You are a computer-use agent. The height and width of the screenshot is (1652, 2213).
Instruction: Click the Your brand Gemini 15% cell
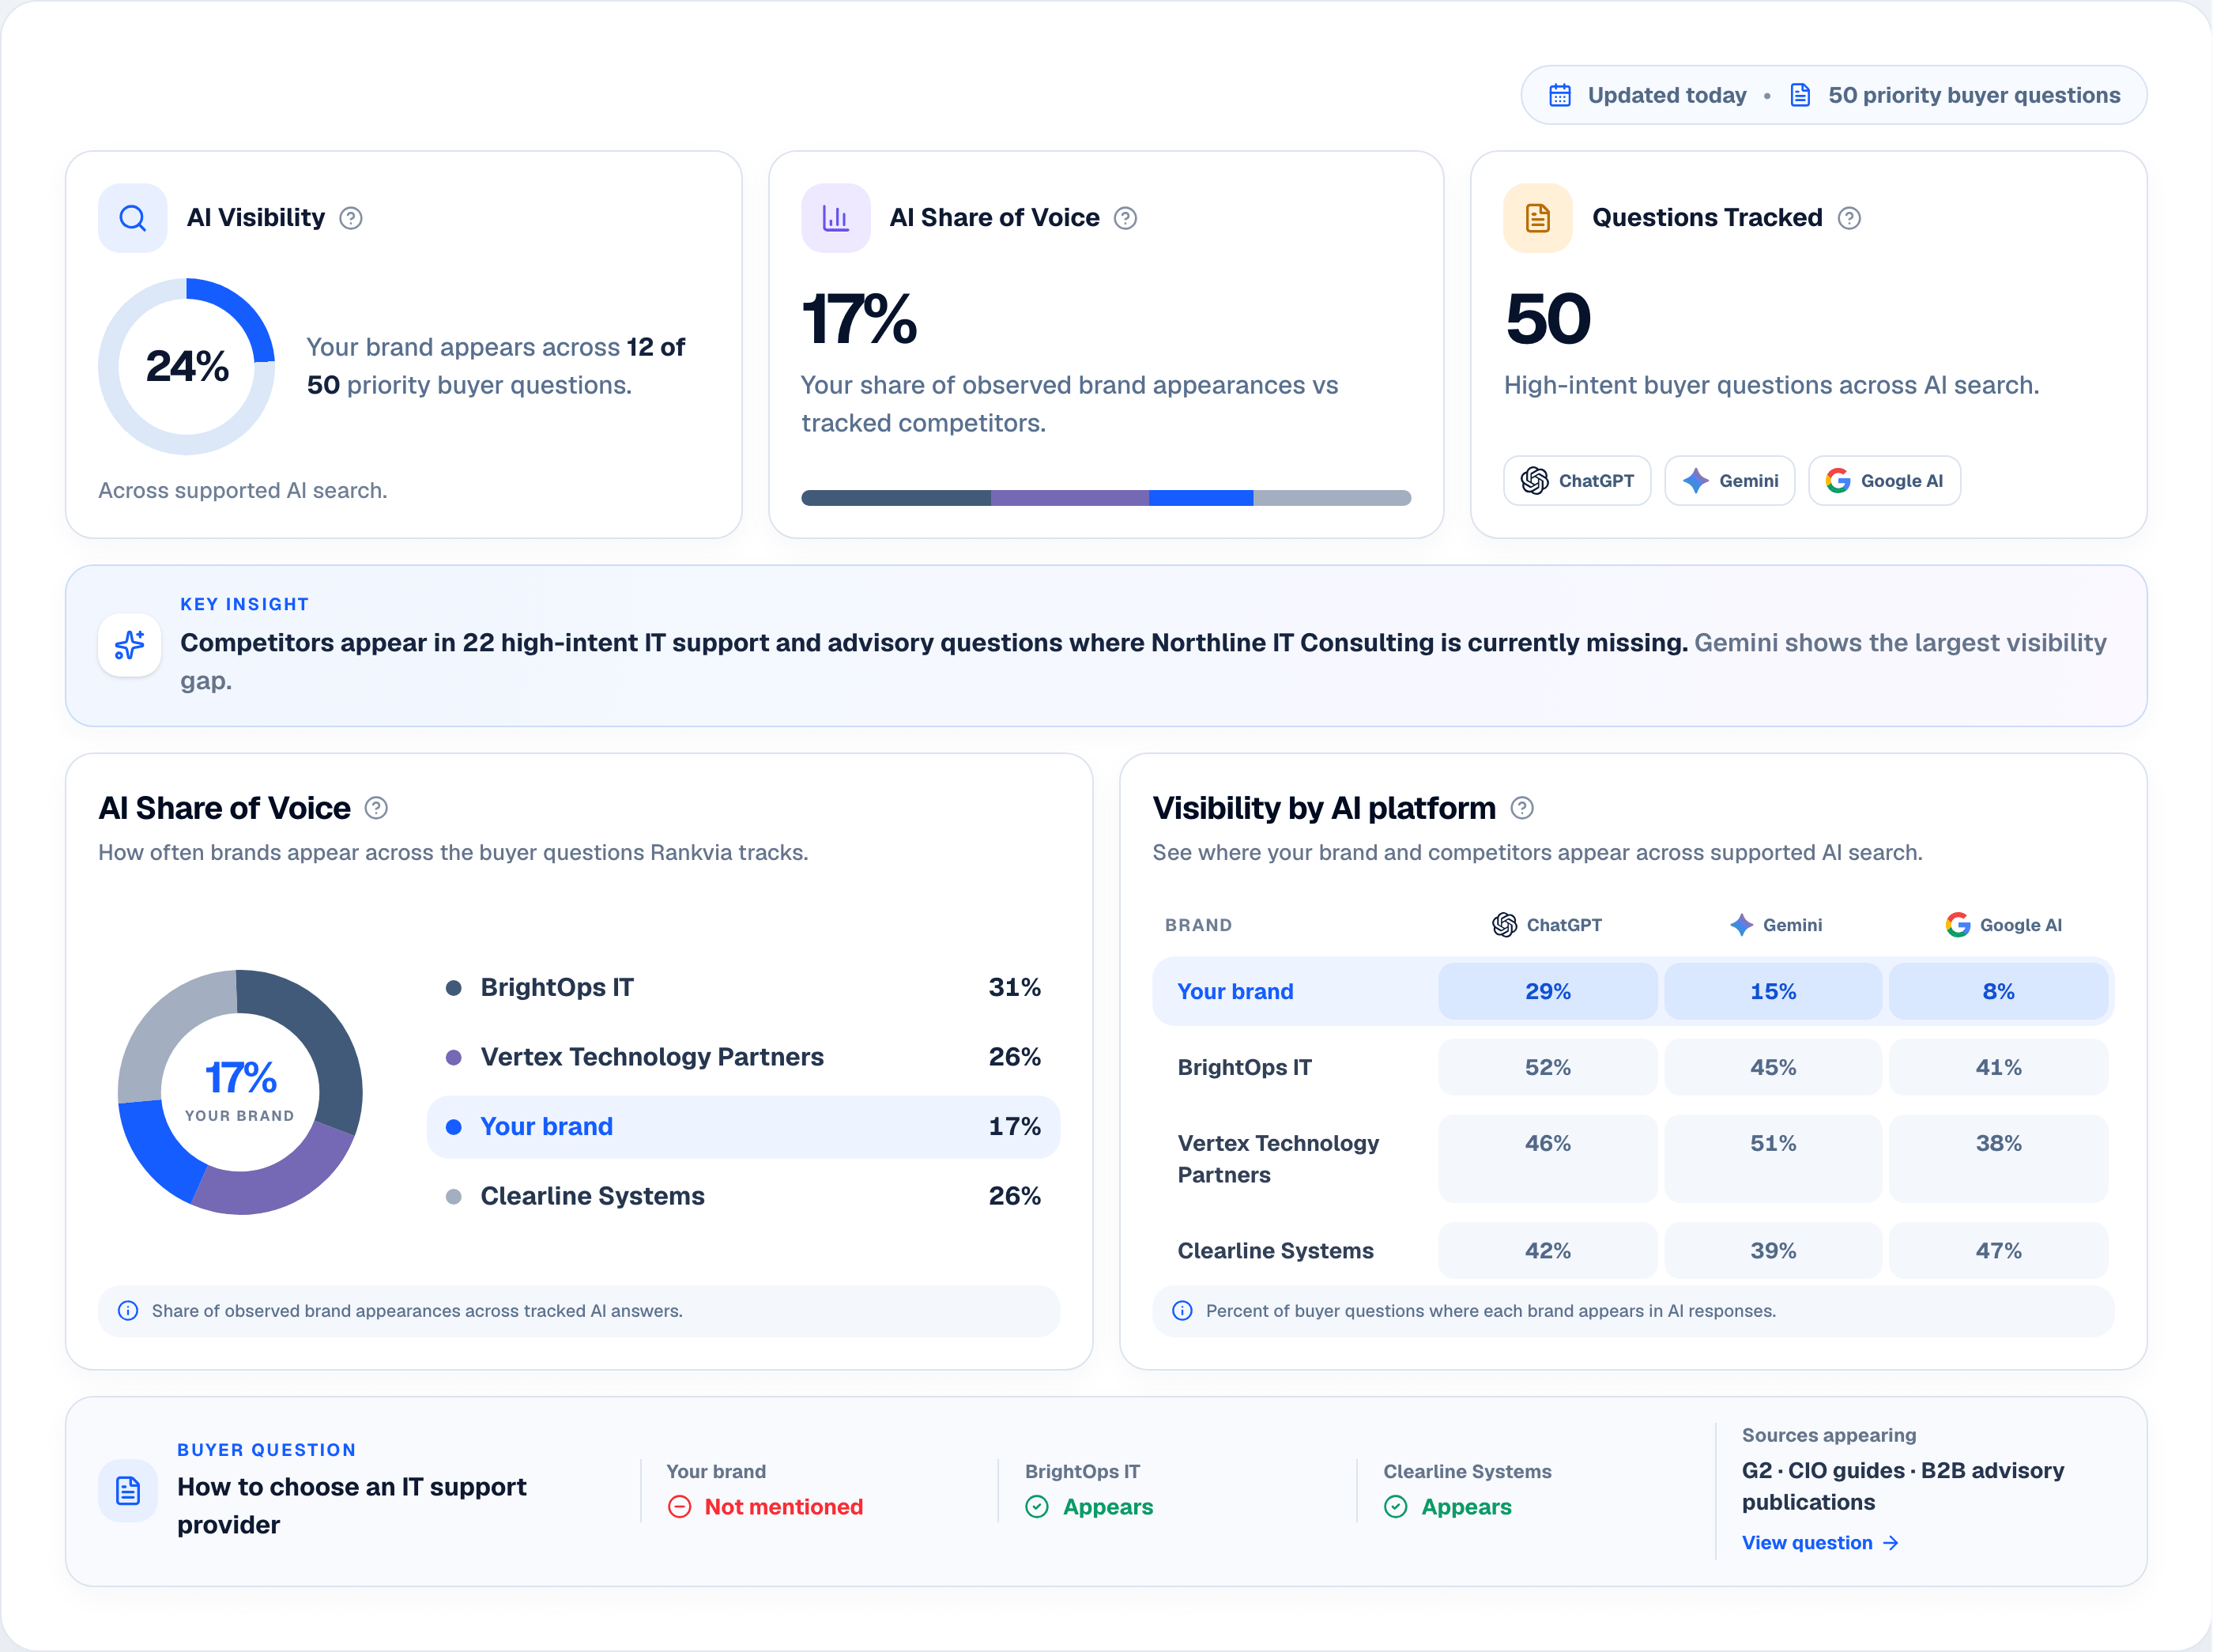tap(1773, 992)
